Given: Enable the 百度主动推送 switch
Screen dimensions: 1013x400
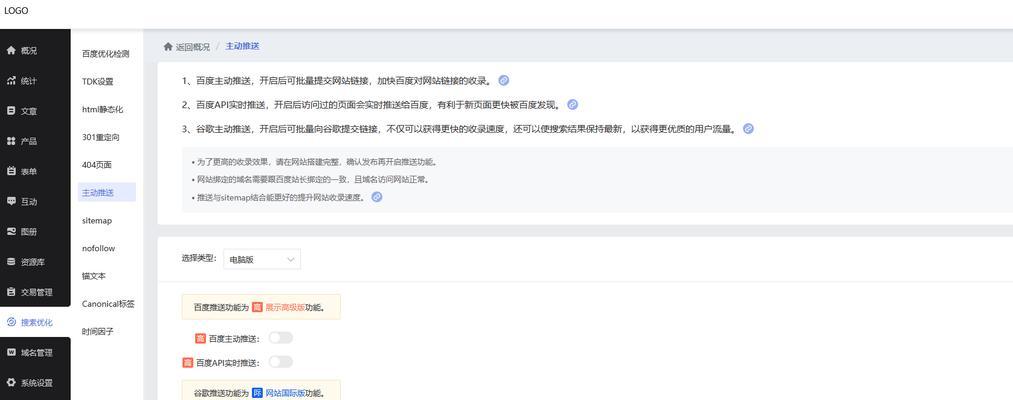Looking at the screenshot, I should click(x=281, y=338).
